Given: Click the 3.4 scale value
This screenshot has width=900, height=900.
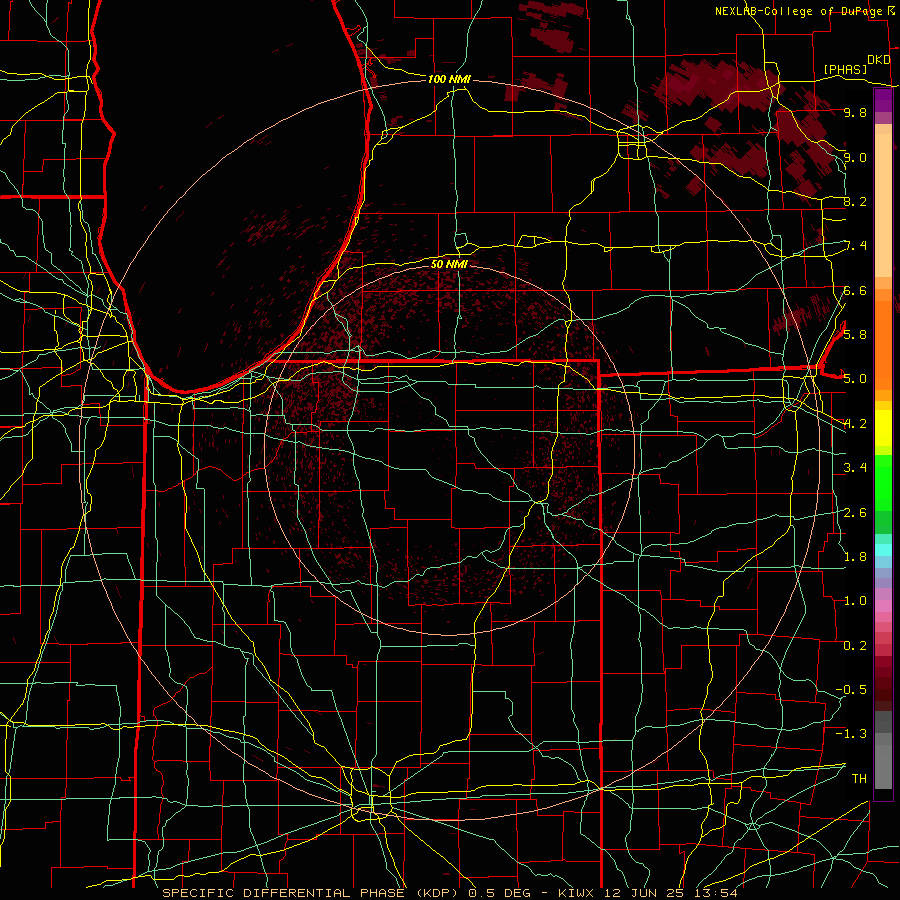Looking at the screenshot, I should 855,468.
